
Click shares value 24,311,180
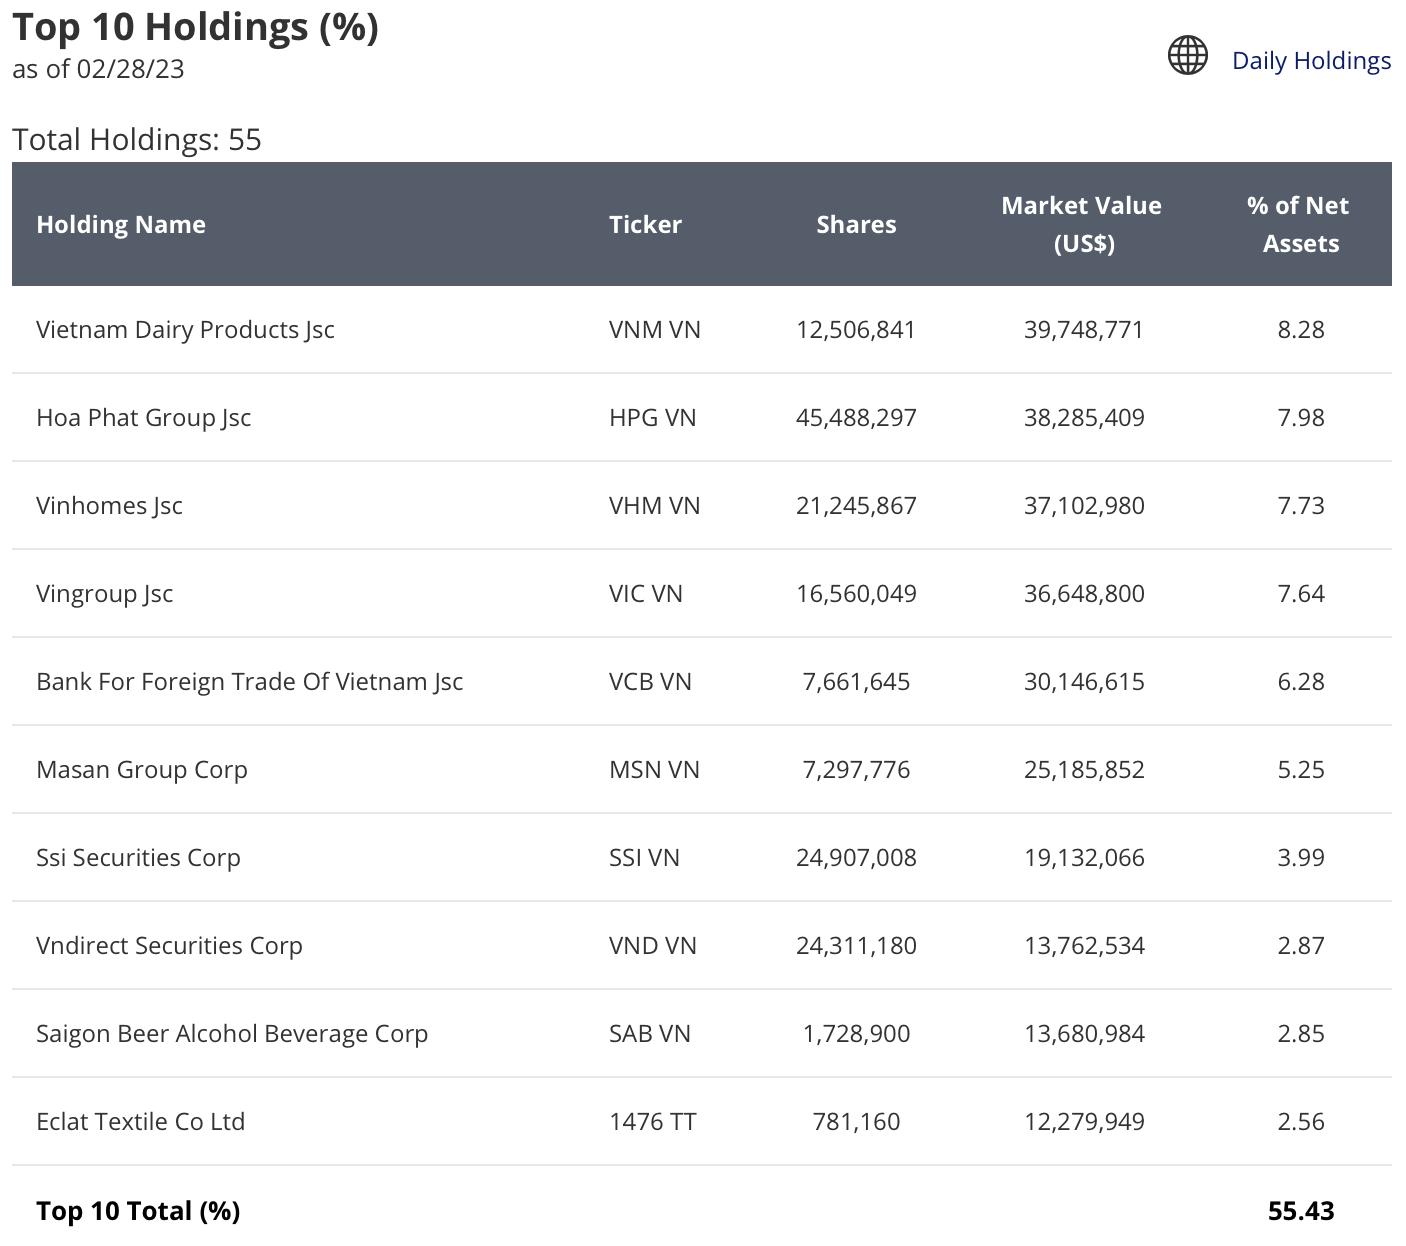pyautogui.click(x=856, y=945)
